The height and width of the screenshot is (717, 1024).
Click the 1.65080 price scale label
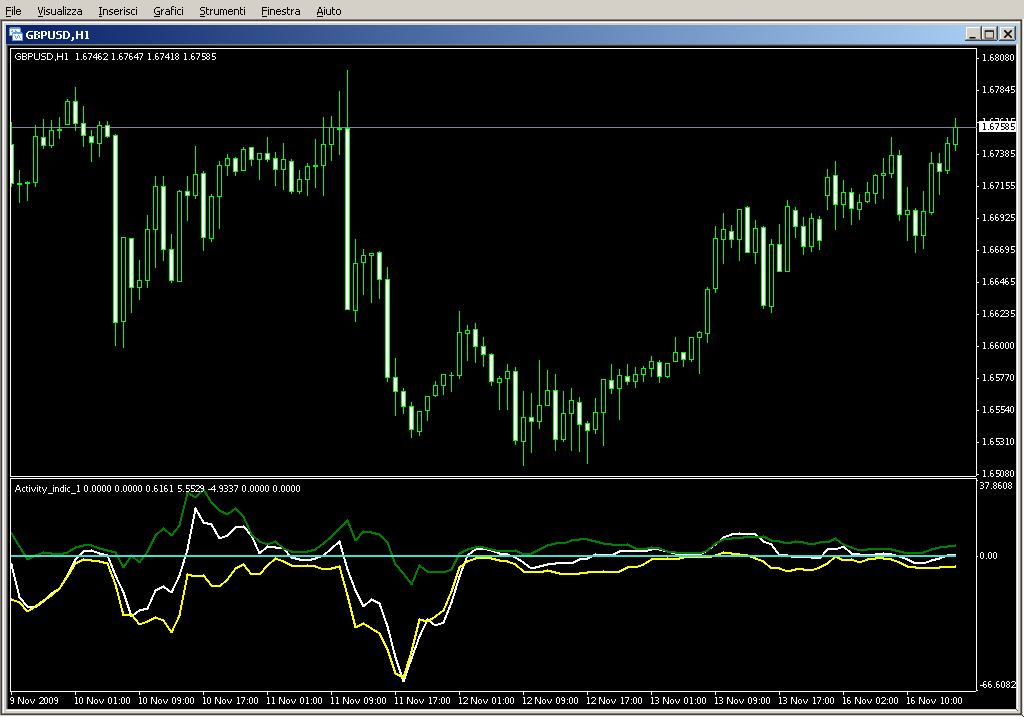point(999,473)
